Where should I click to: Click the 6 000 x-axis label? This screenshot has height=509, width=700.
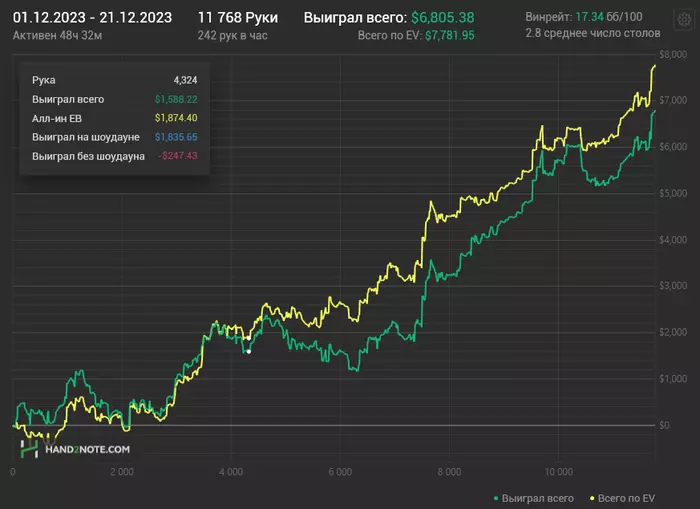tap(340, 472)
